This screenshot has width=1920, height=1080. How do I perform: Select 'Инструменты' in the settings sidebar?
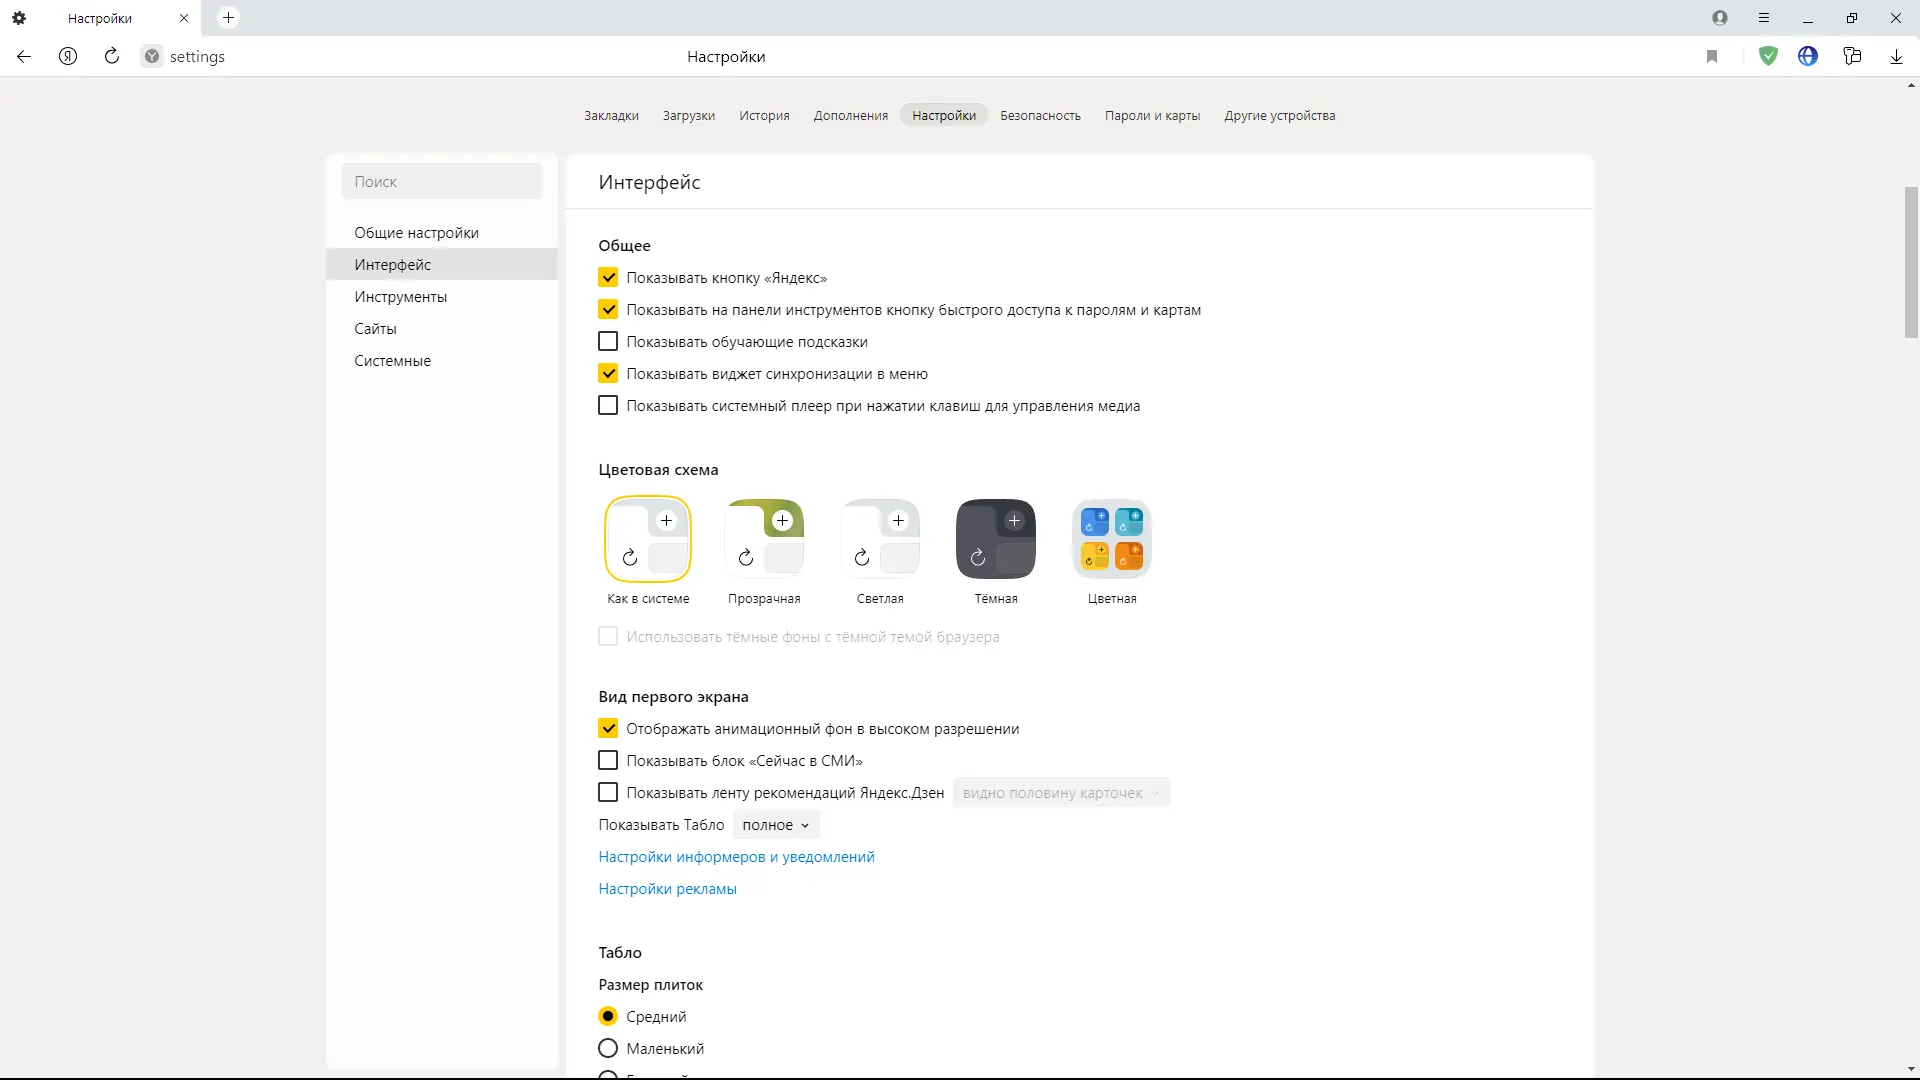[400, 297]
